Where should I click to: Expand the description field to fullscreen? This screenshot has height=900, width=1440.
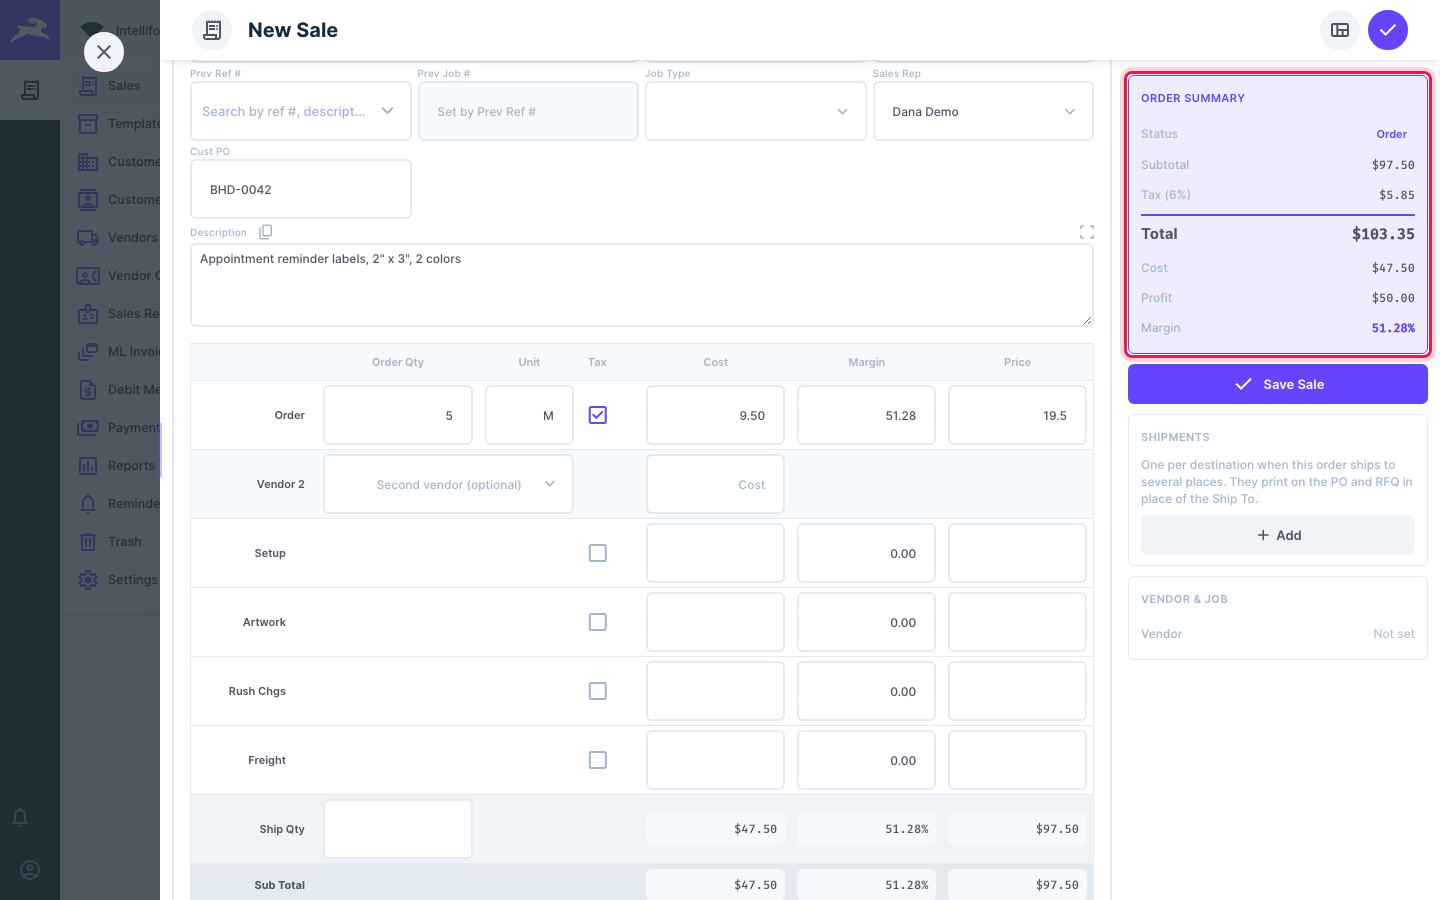(x=1087, y=232)
